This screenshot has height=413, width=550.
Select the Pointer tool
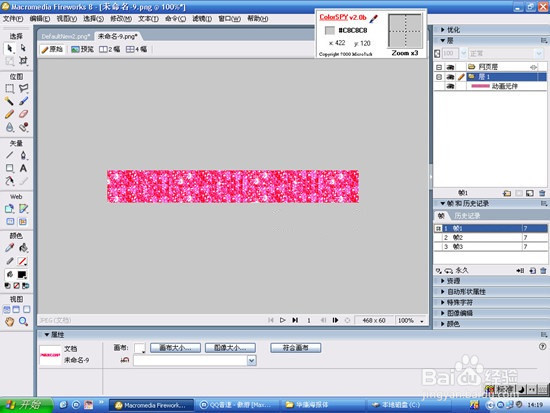coord(10,48)
